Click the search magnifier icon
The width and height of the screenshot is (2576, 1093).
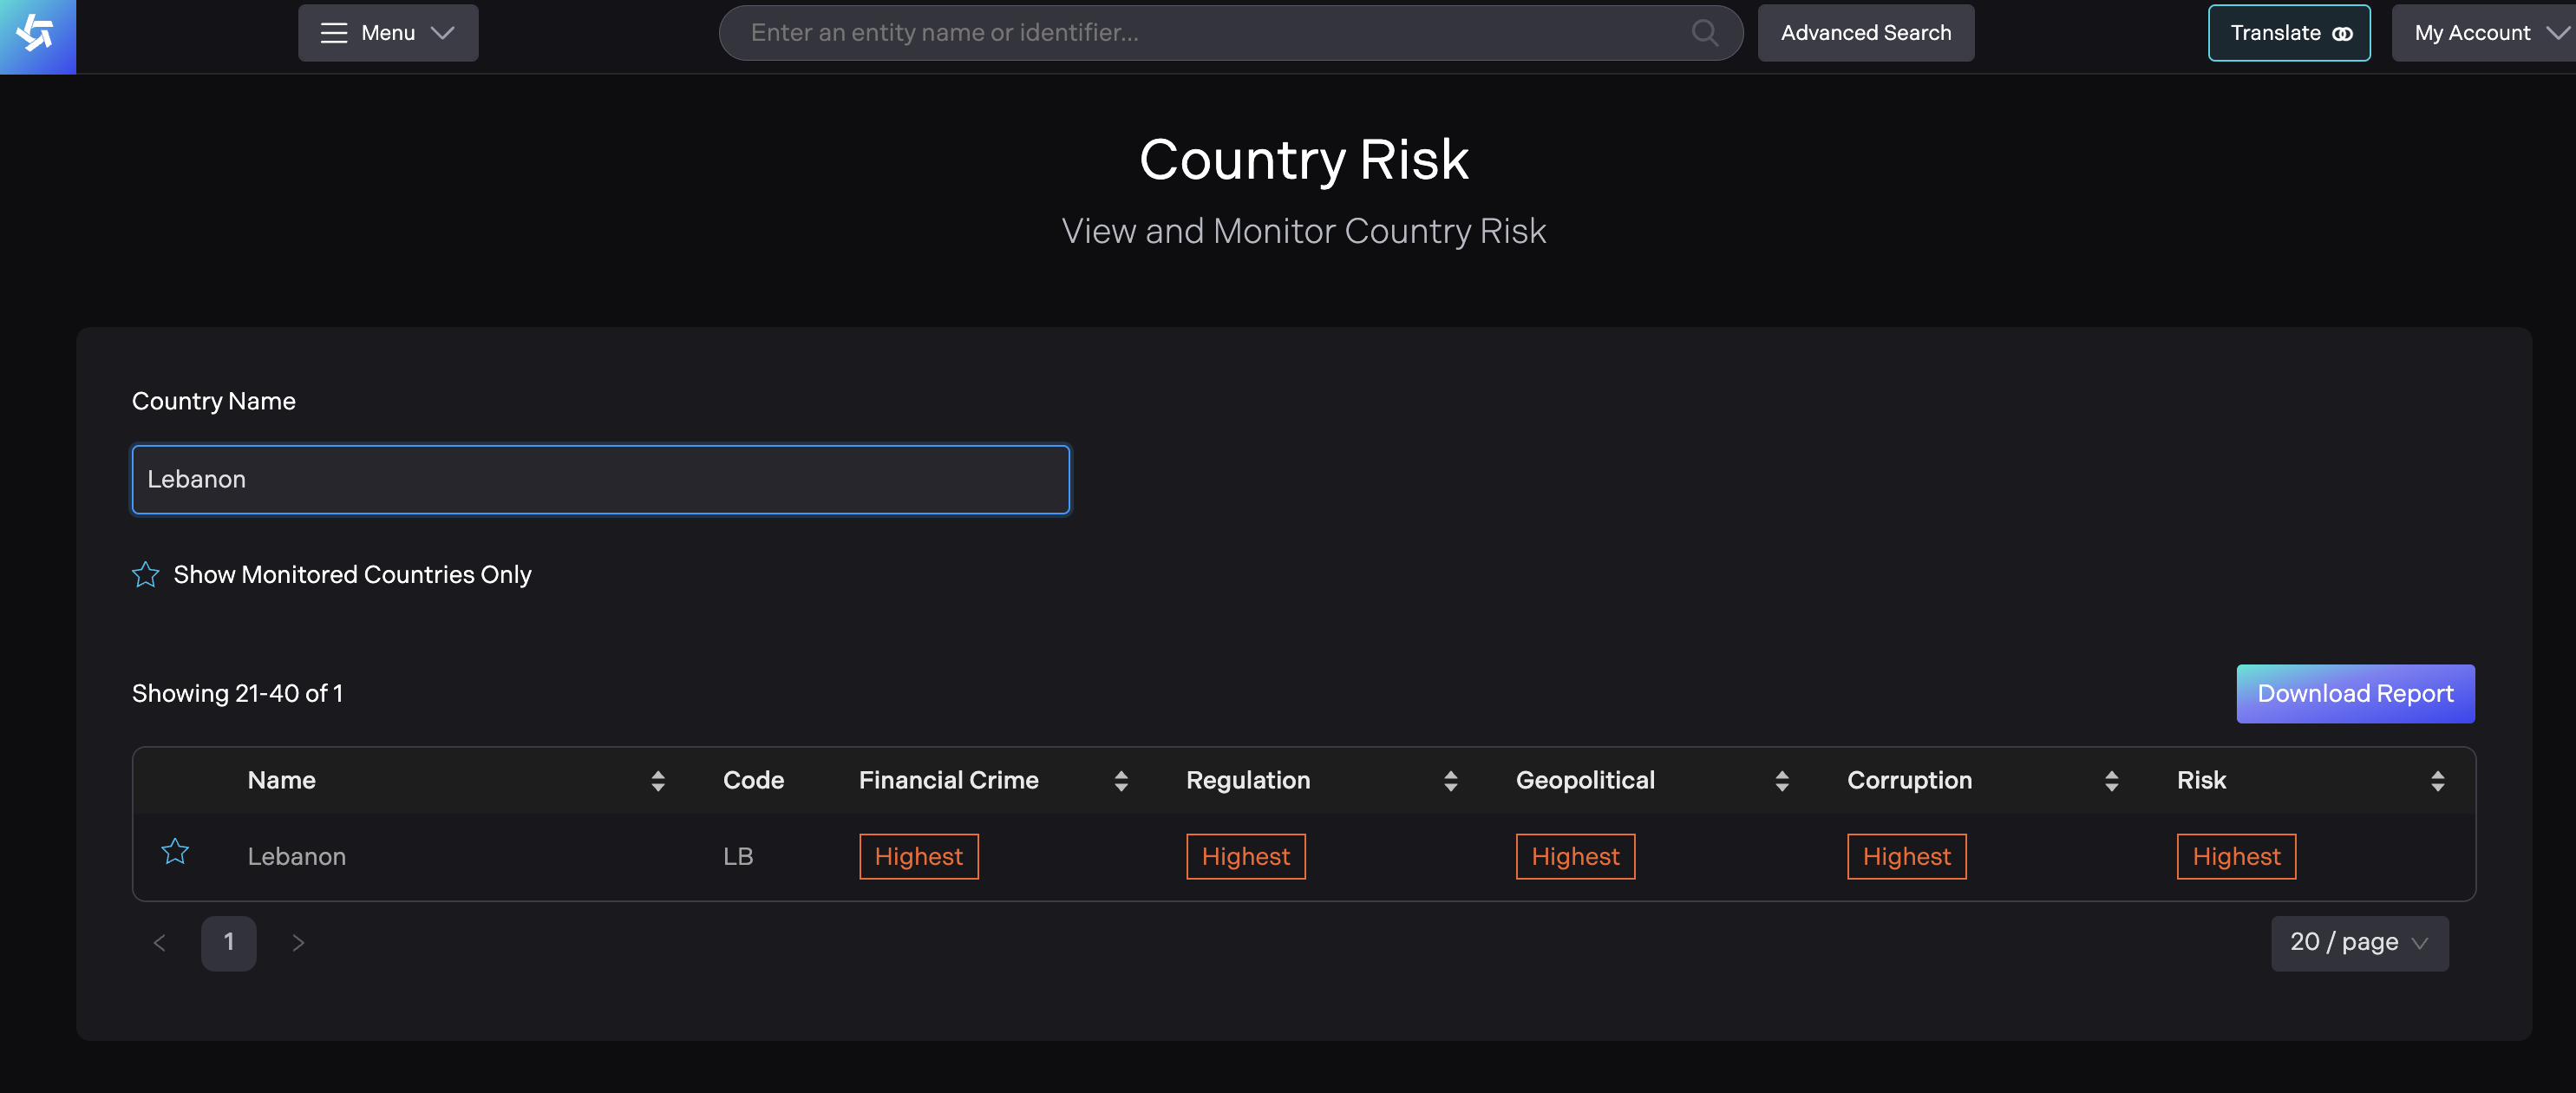[1704, 33]
